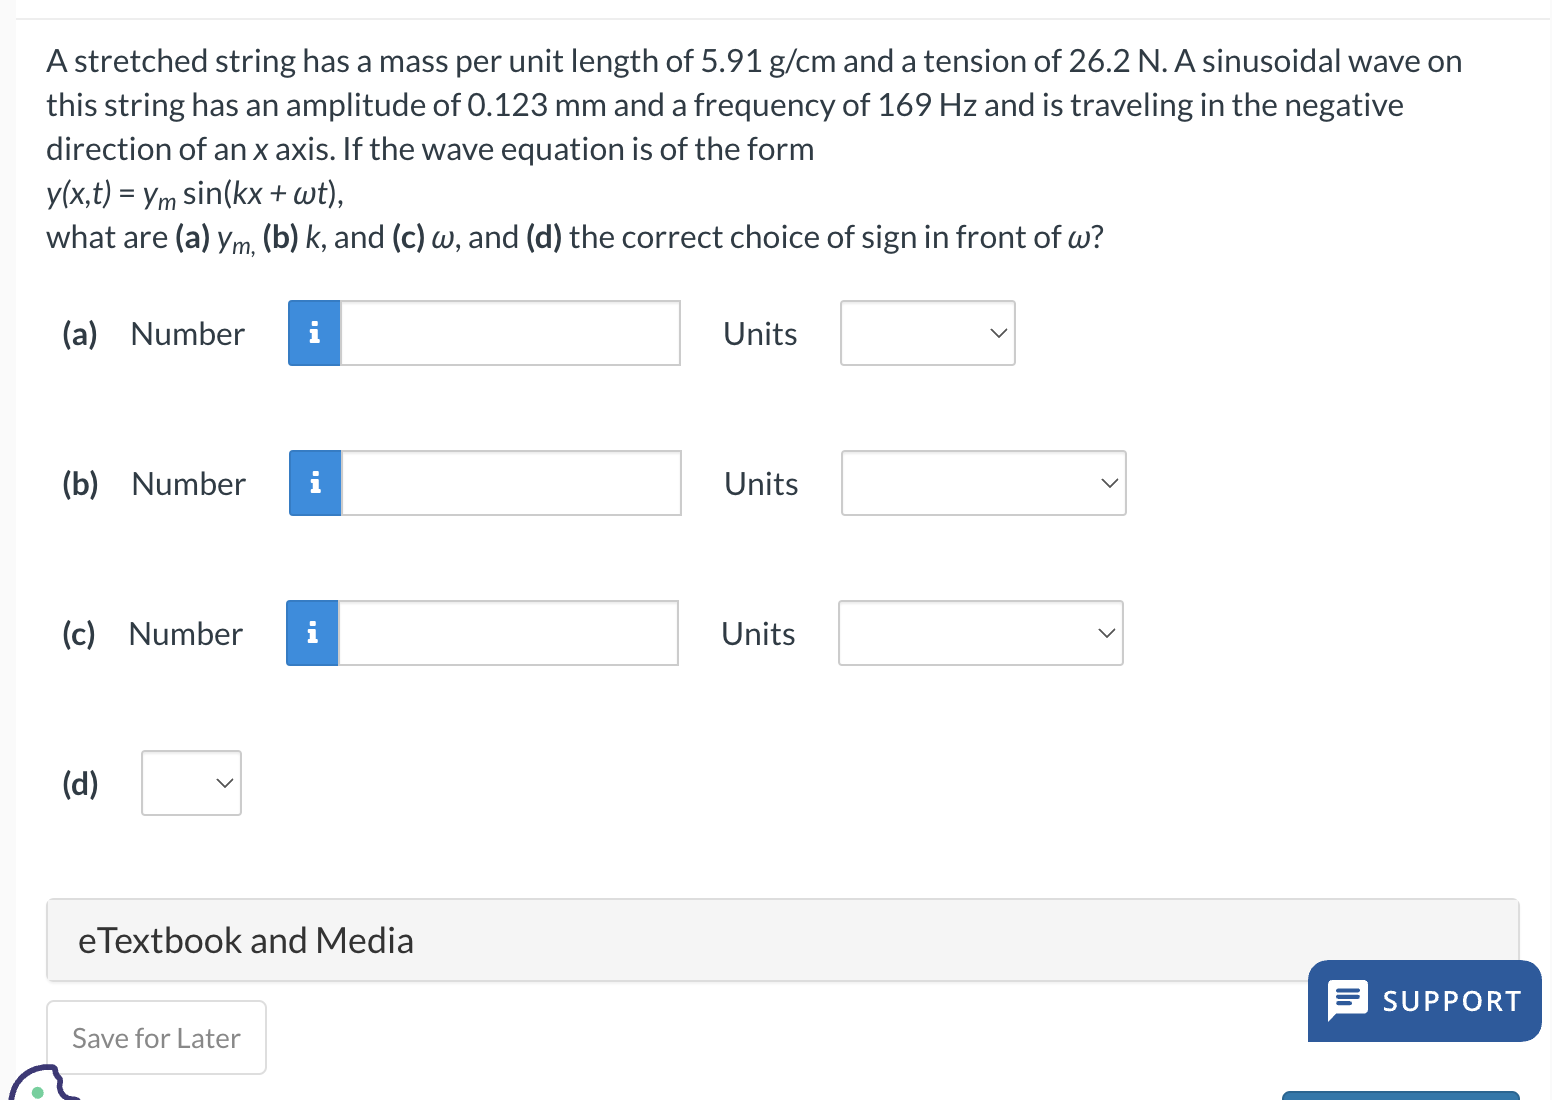
Task: Open the sign selection dropdown for part (d)
Action: coord(190,783)
